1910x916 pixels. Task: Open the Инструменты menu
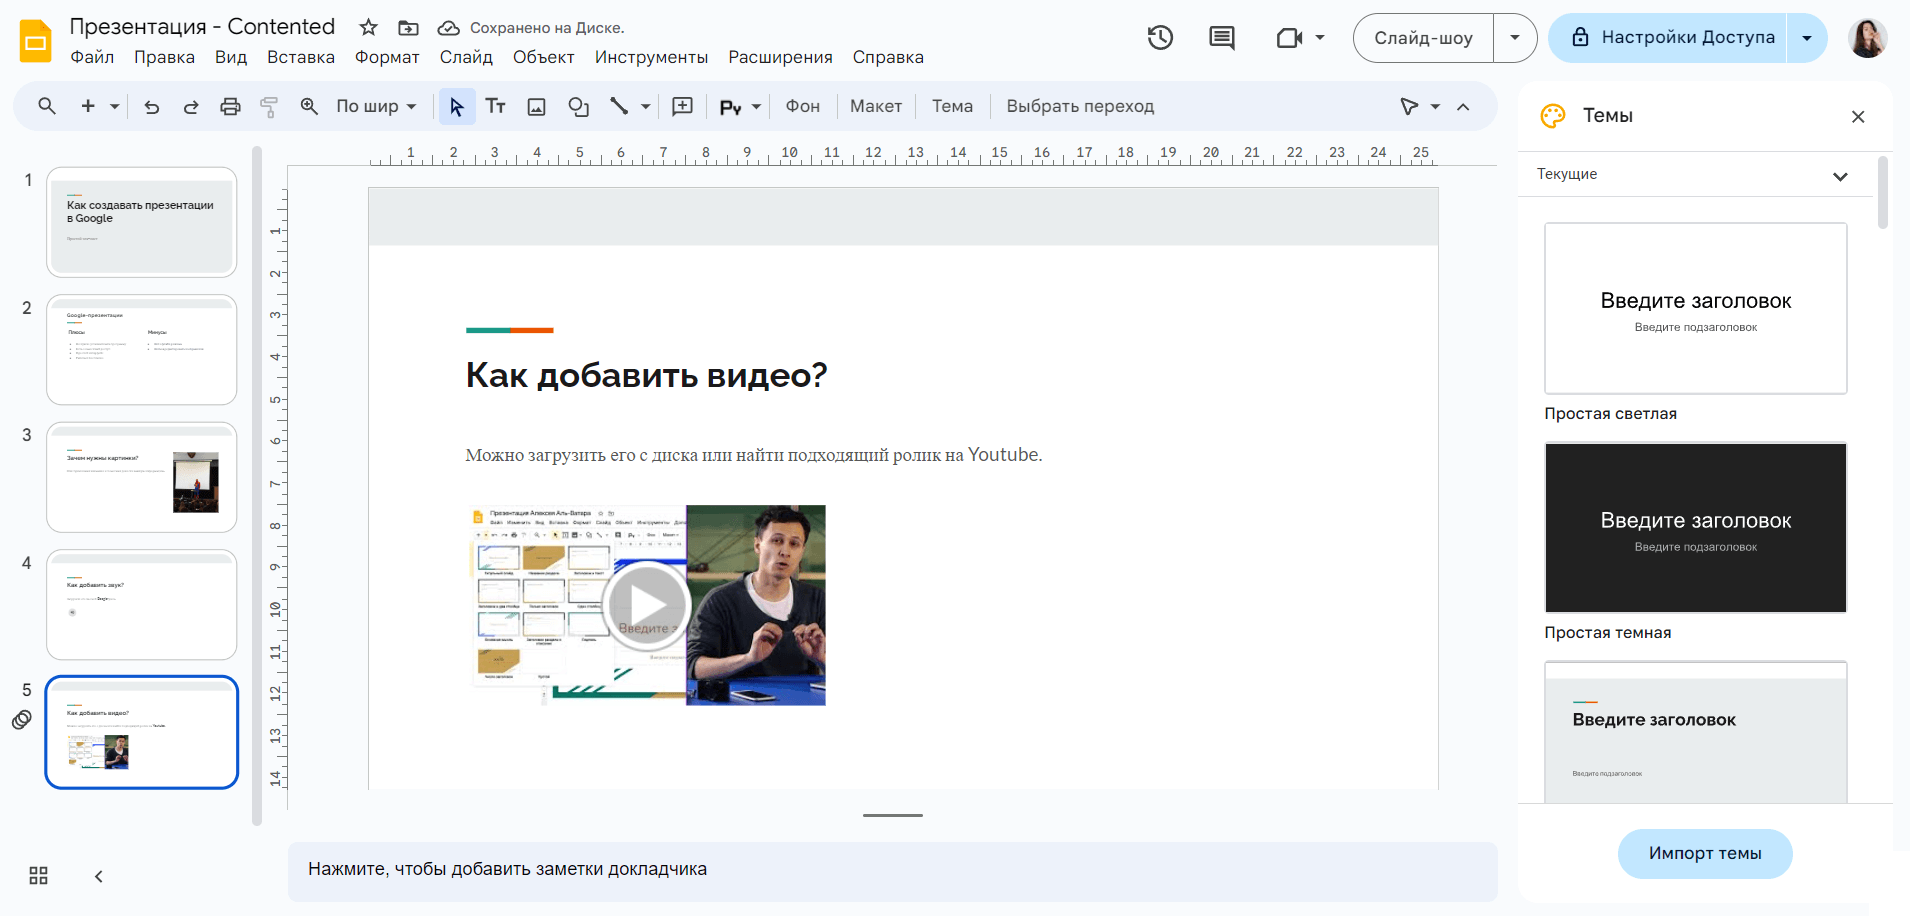tap(651, 57)
